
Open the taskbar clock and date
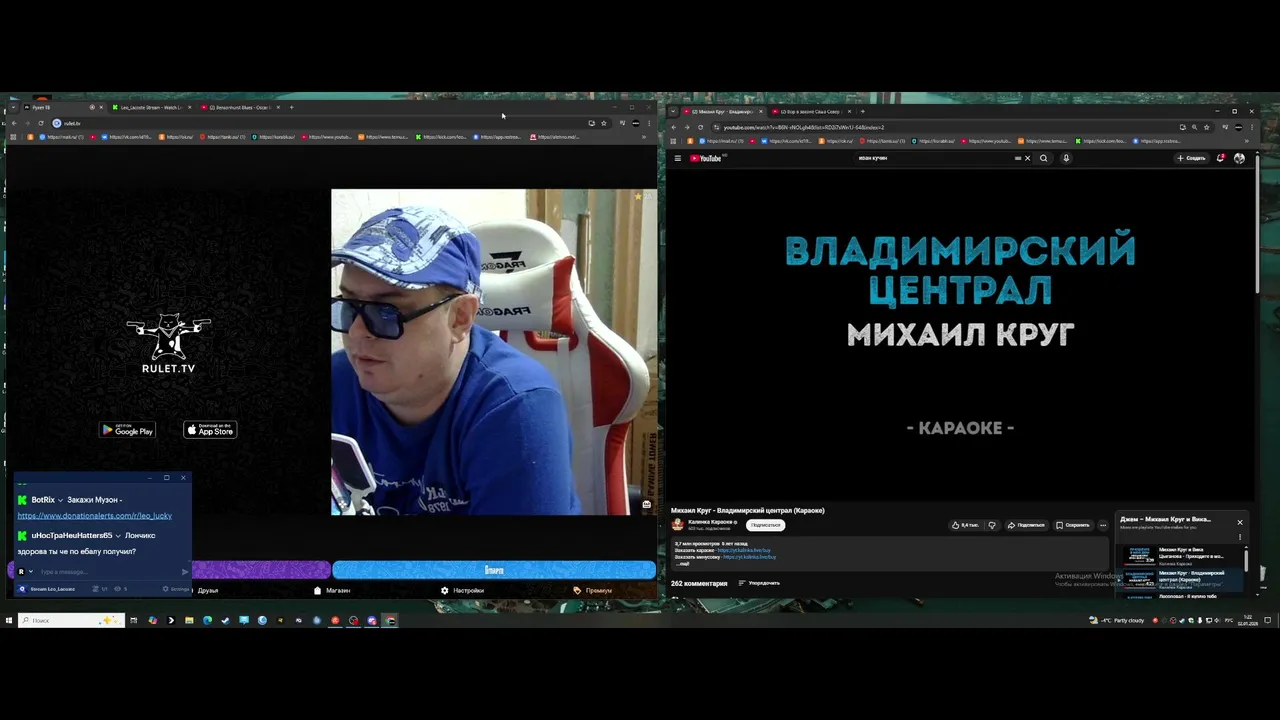[1248, 620]
